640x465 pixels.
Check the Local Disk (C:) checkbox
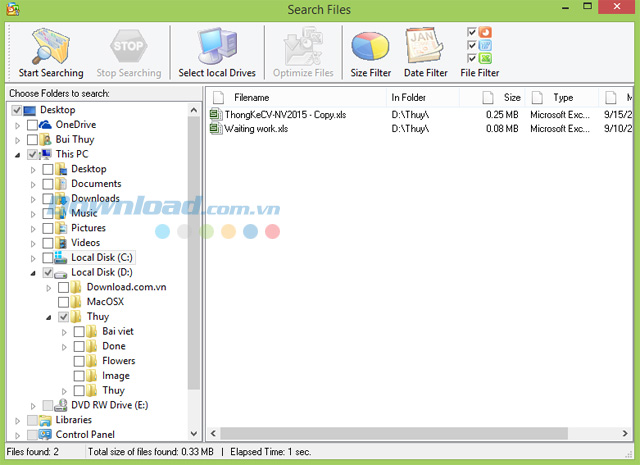point(48,258)
